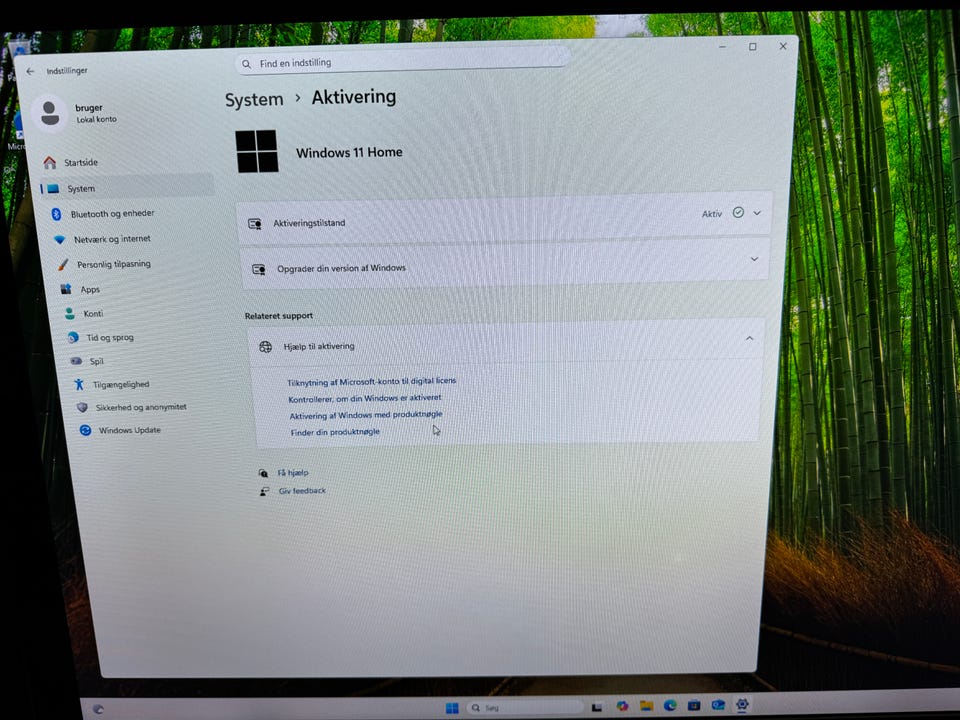Screen dimensions: 960x720
Task: Minimize the Settings window
Action: coord(722,47)
